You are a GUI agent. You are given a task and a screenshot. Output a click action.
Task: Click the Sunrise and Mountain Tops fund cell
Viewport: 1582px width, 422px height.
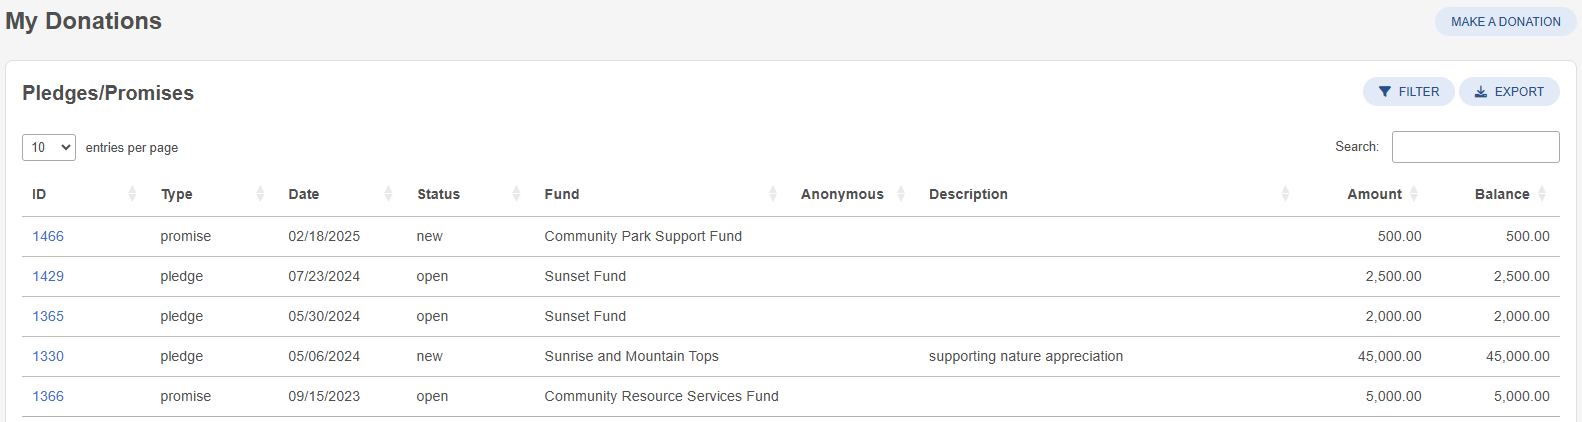(631, 356)
